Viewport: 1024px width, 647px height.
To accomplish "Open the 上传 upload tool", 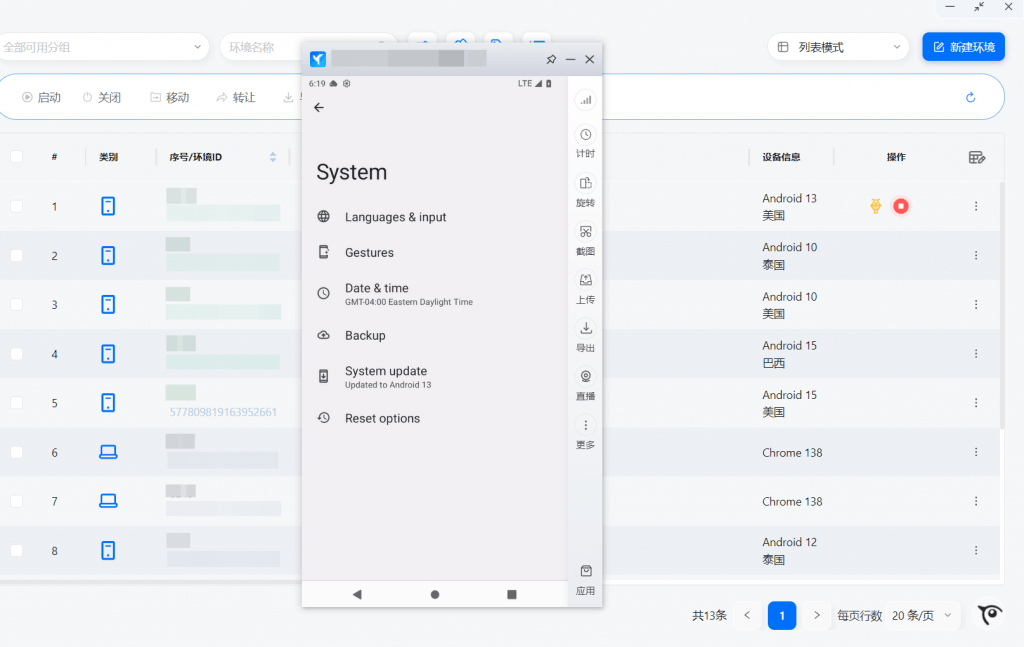I will pos(586,280).
